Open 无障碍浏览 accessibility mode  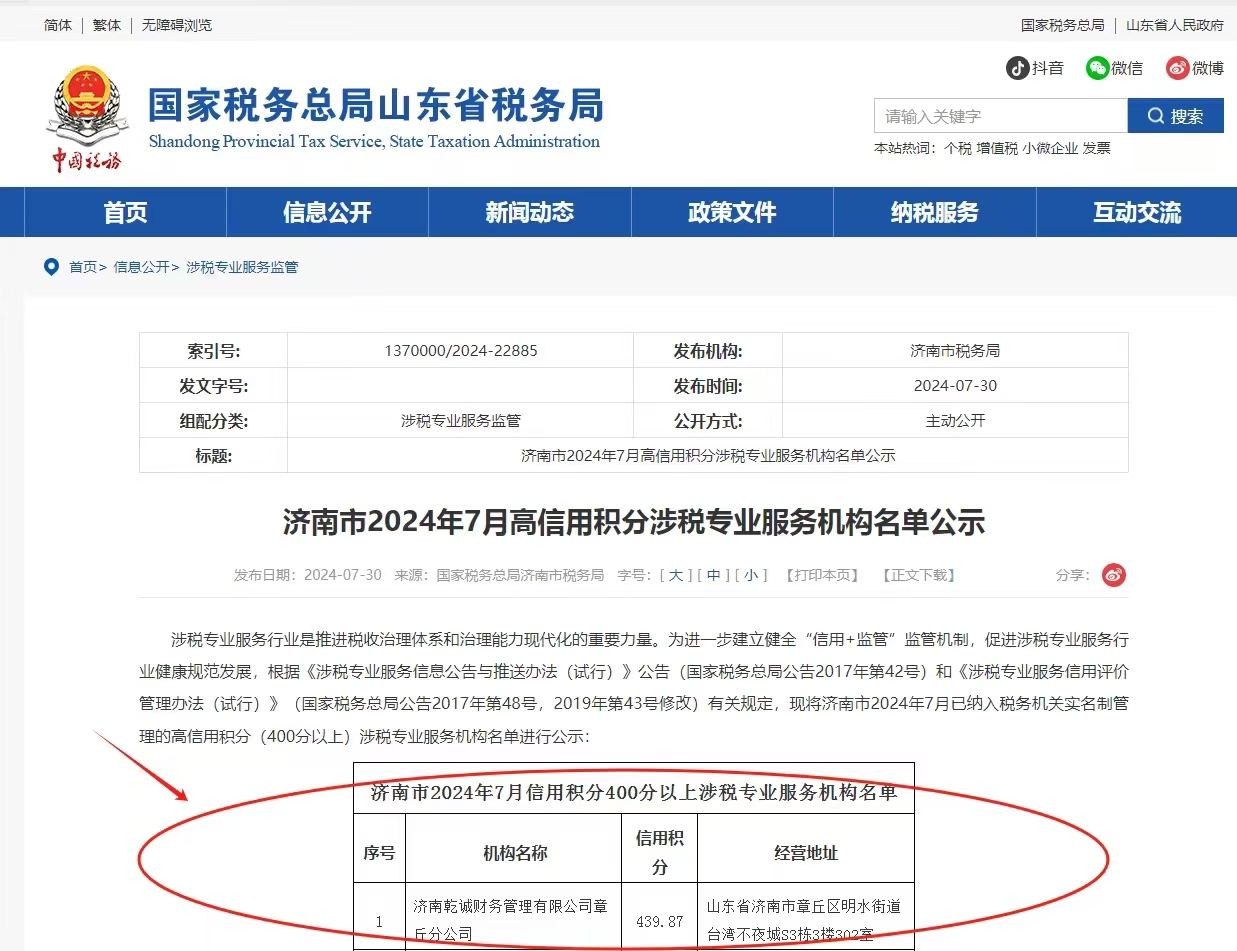coord(177,25)
